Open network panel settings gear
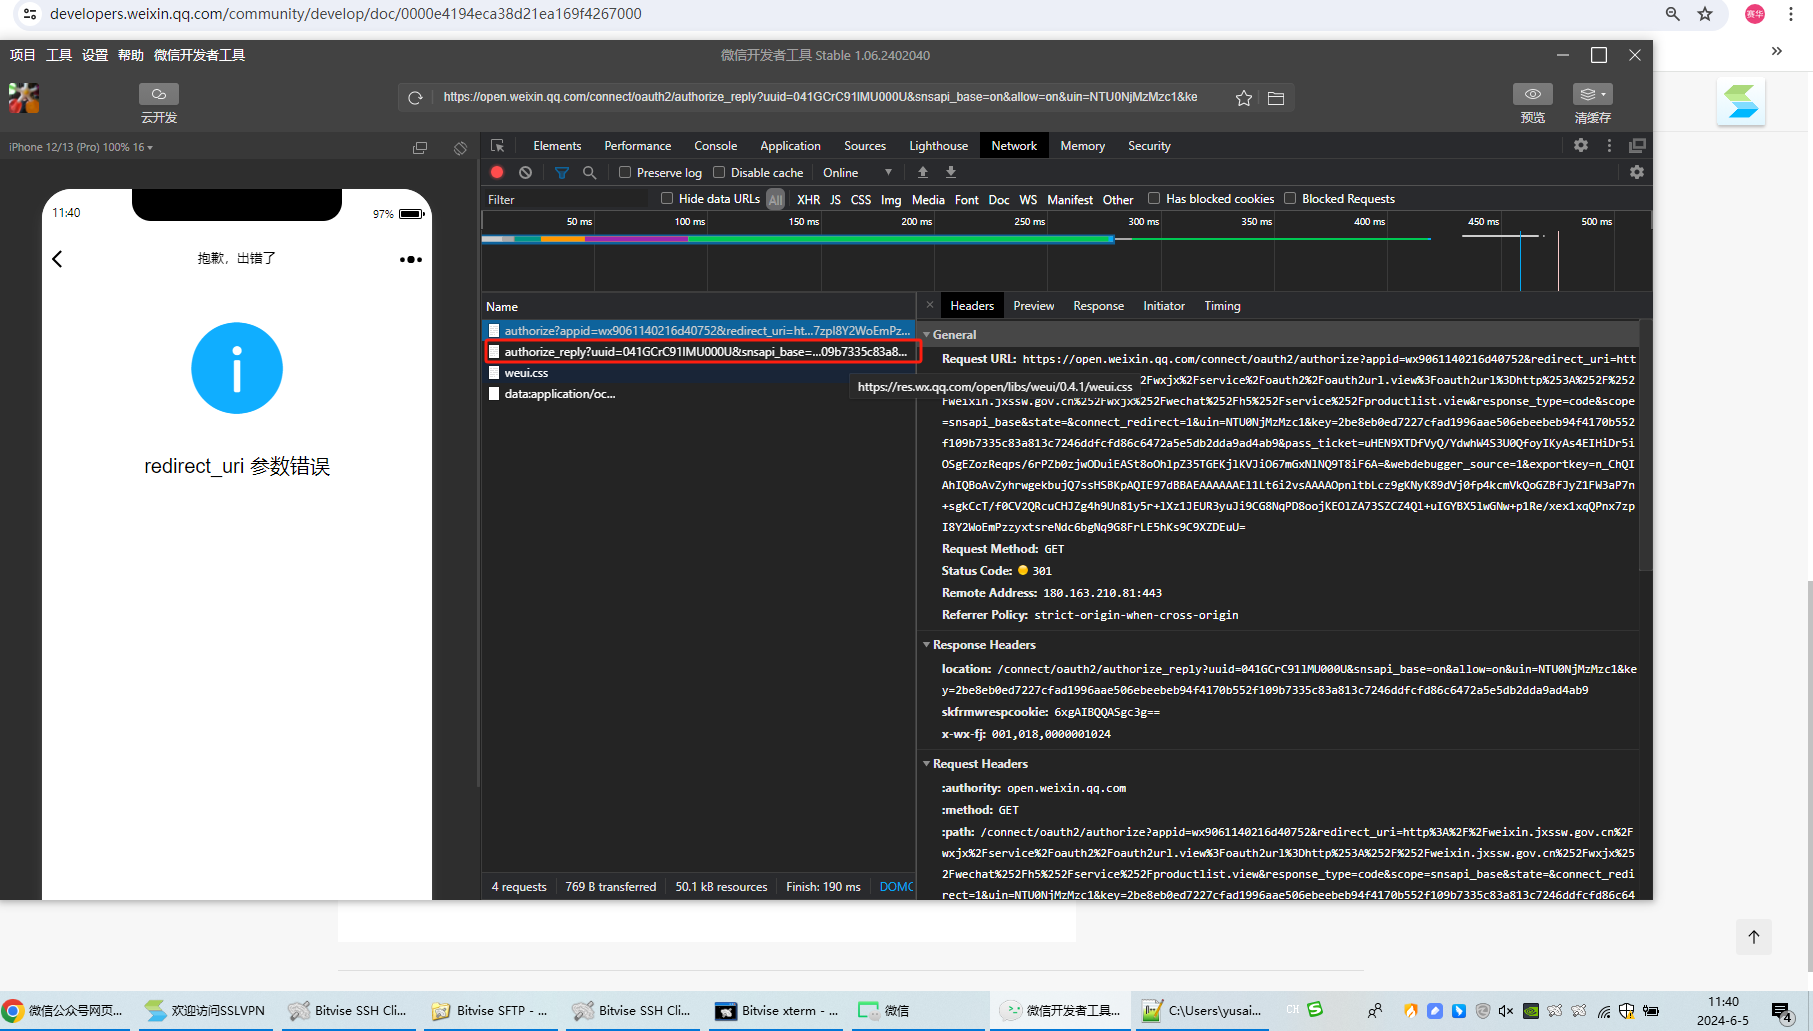1813x1031 pixels. (1636, 172)
